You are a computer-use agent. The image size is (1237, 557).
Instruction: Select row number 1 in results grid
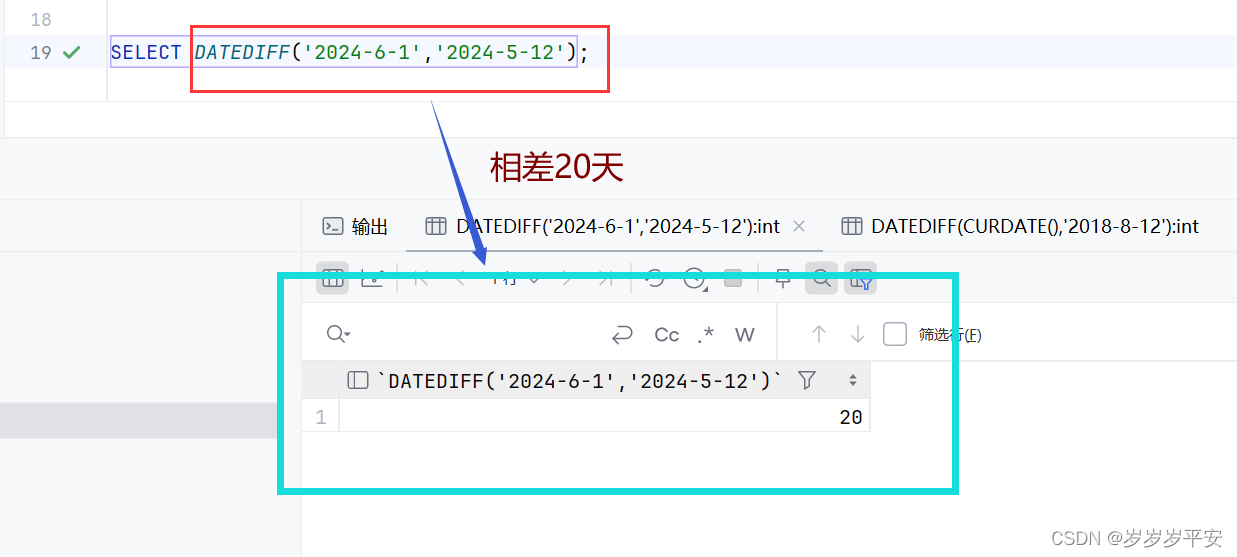click(x=321, y=417)
